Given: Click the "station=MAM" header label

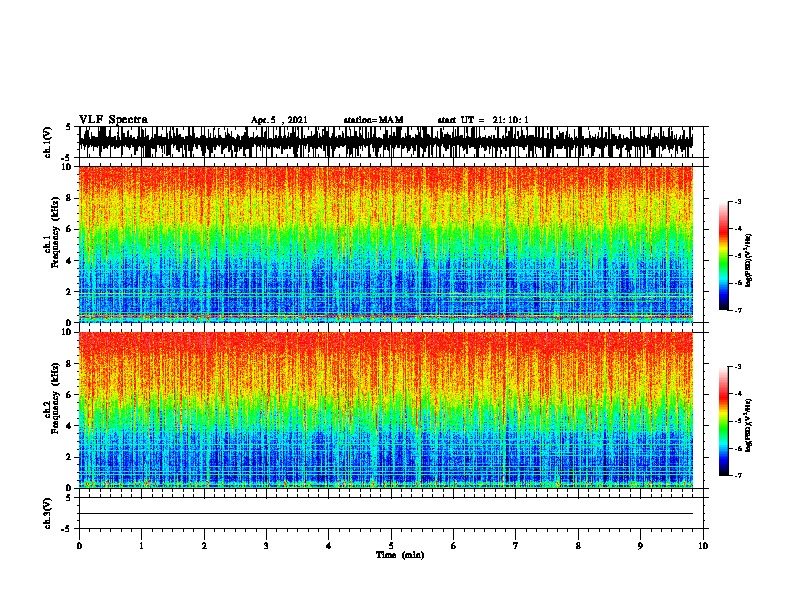Looking at the screenshot, I should pyautogui.click(x=373, y=120).
